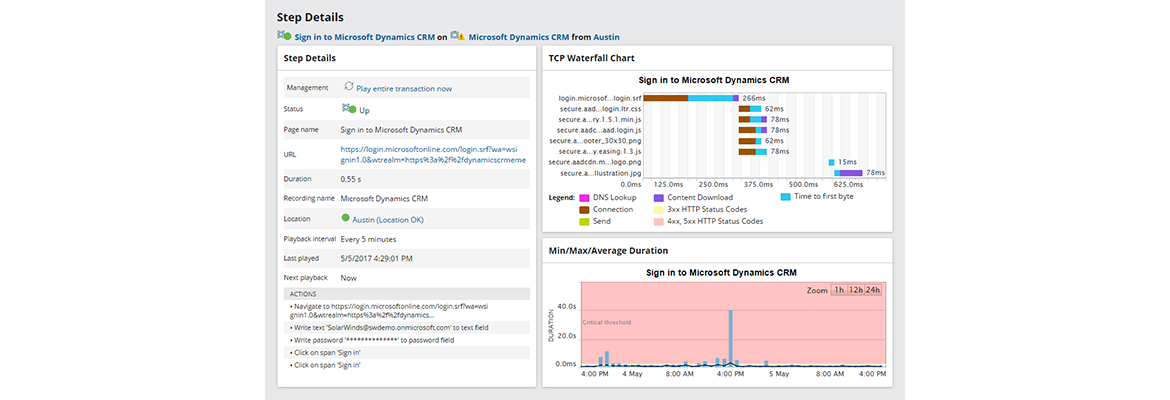Open the Austin link in the heading
The width and height of the screenshot is (1170, 400).
pyautogui.click(x=606, y=37)
